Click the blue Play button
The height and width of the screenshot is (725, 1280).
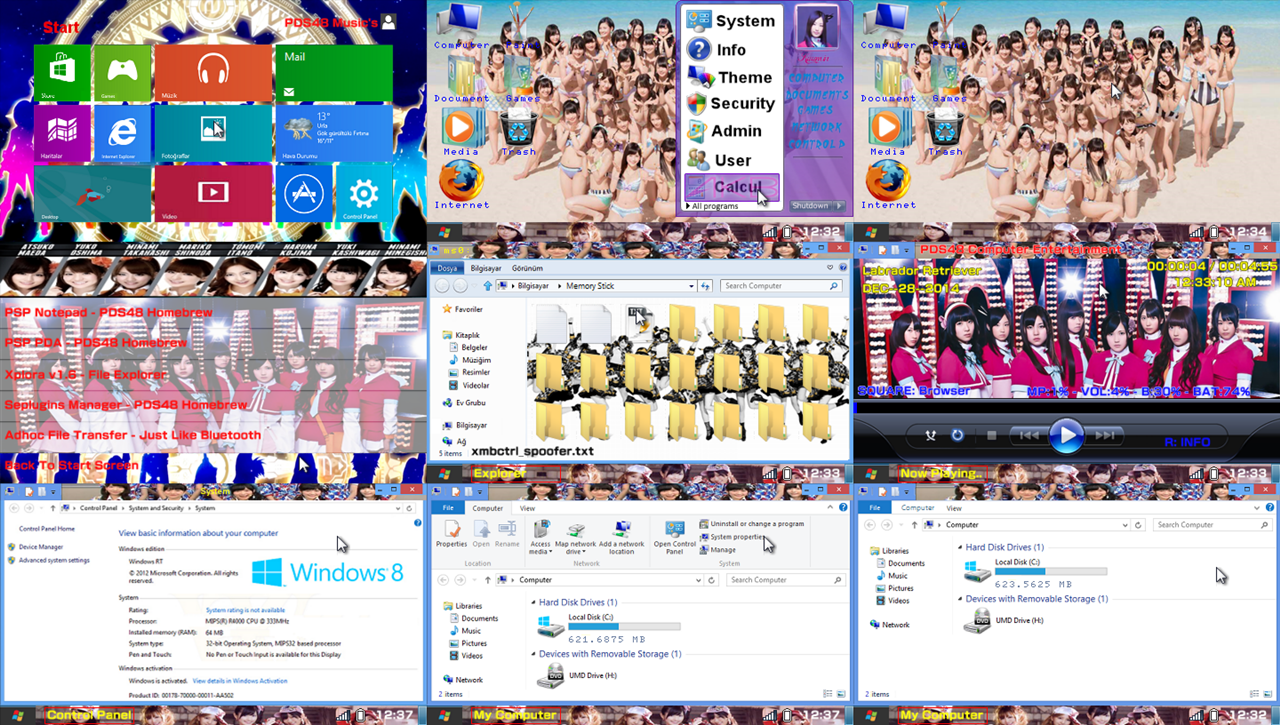pyautogui.click(x=1067, y=436)
